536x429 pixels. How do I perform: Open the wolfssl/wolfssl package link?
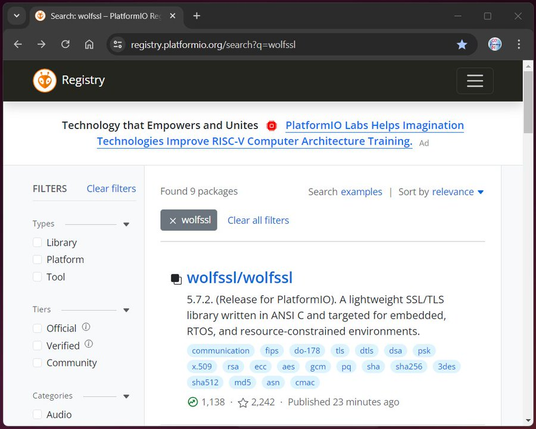tap(240, 278)
